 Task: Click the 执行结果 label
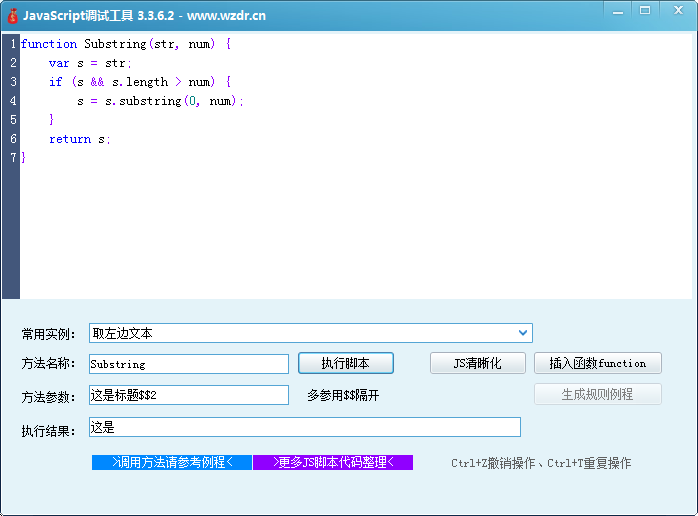click(48, 431)
